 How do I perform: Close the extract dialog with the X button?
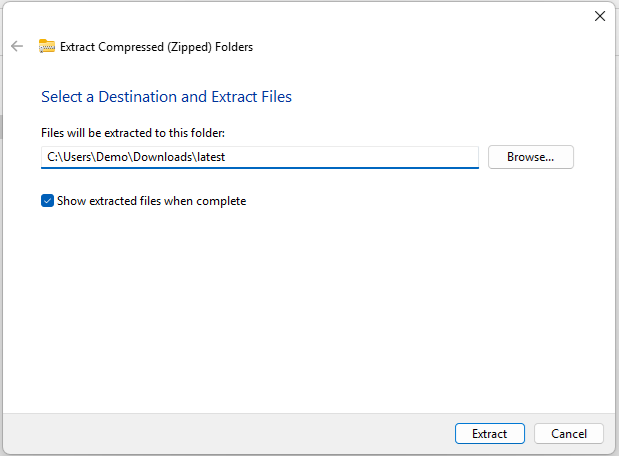coord(600,16)
